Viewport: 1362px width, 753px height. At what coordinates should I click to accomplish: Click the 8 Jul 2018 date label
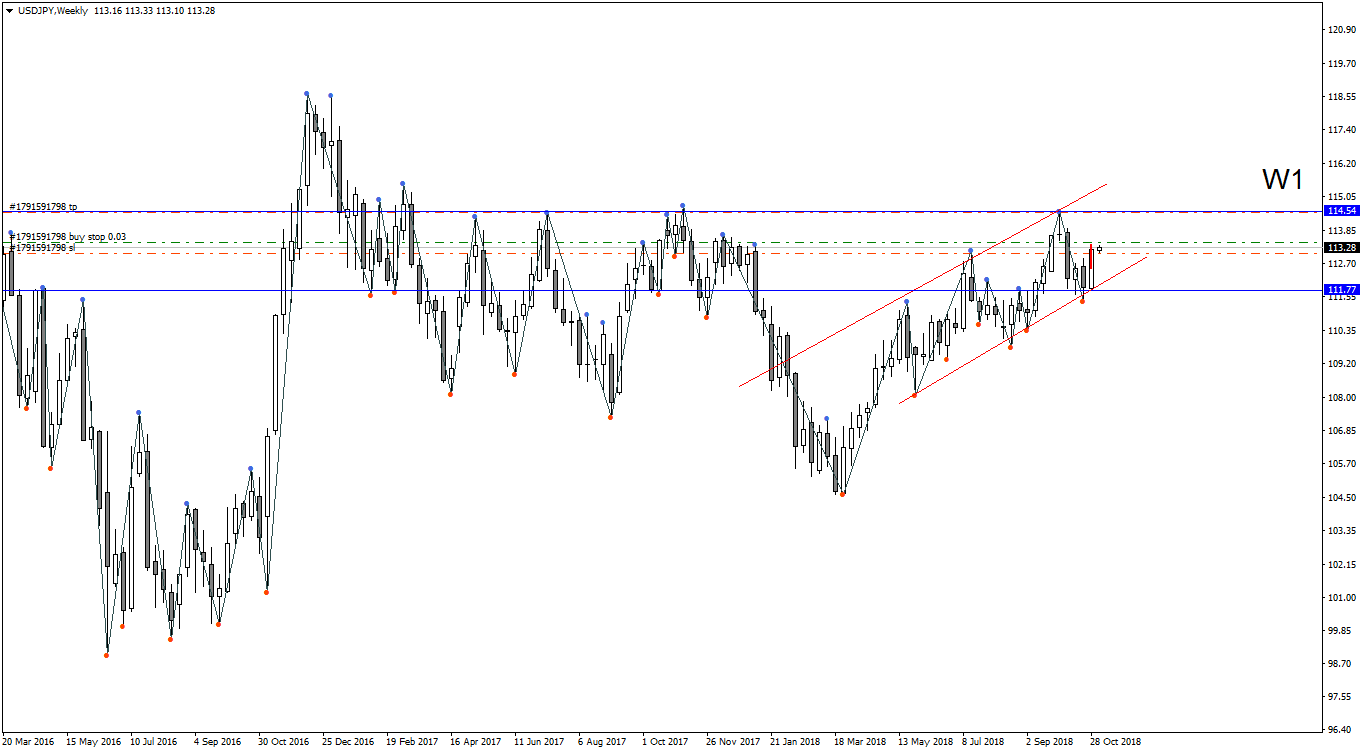(x=983, y=742)
